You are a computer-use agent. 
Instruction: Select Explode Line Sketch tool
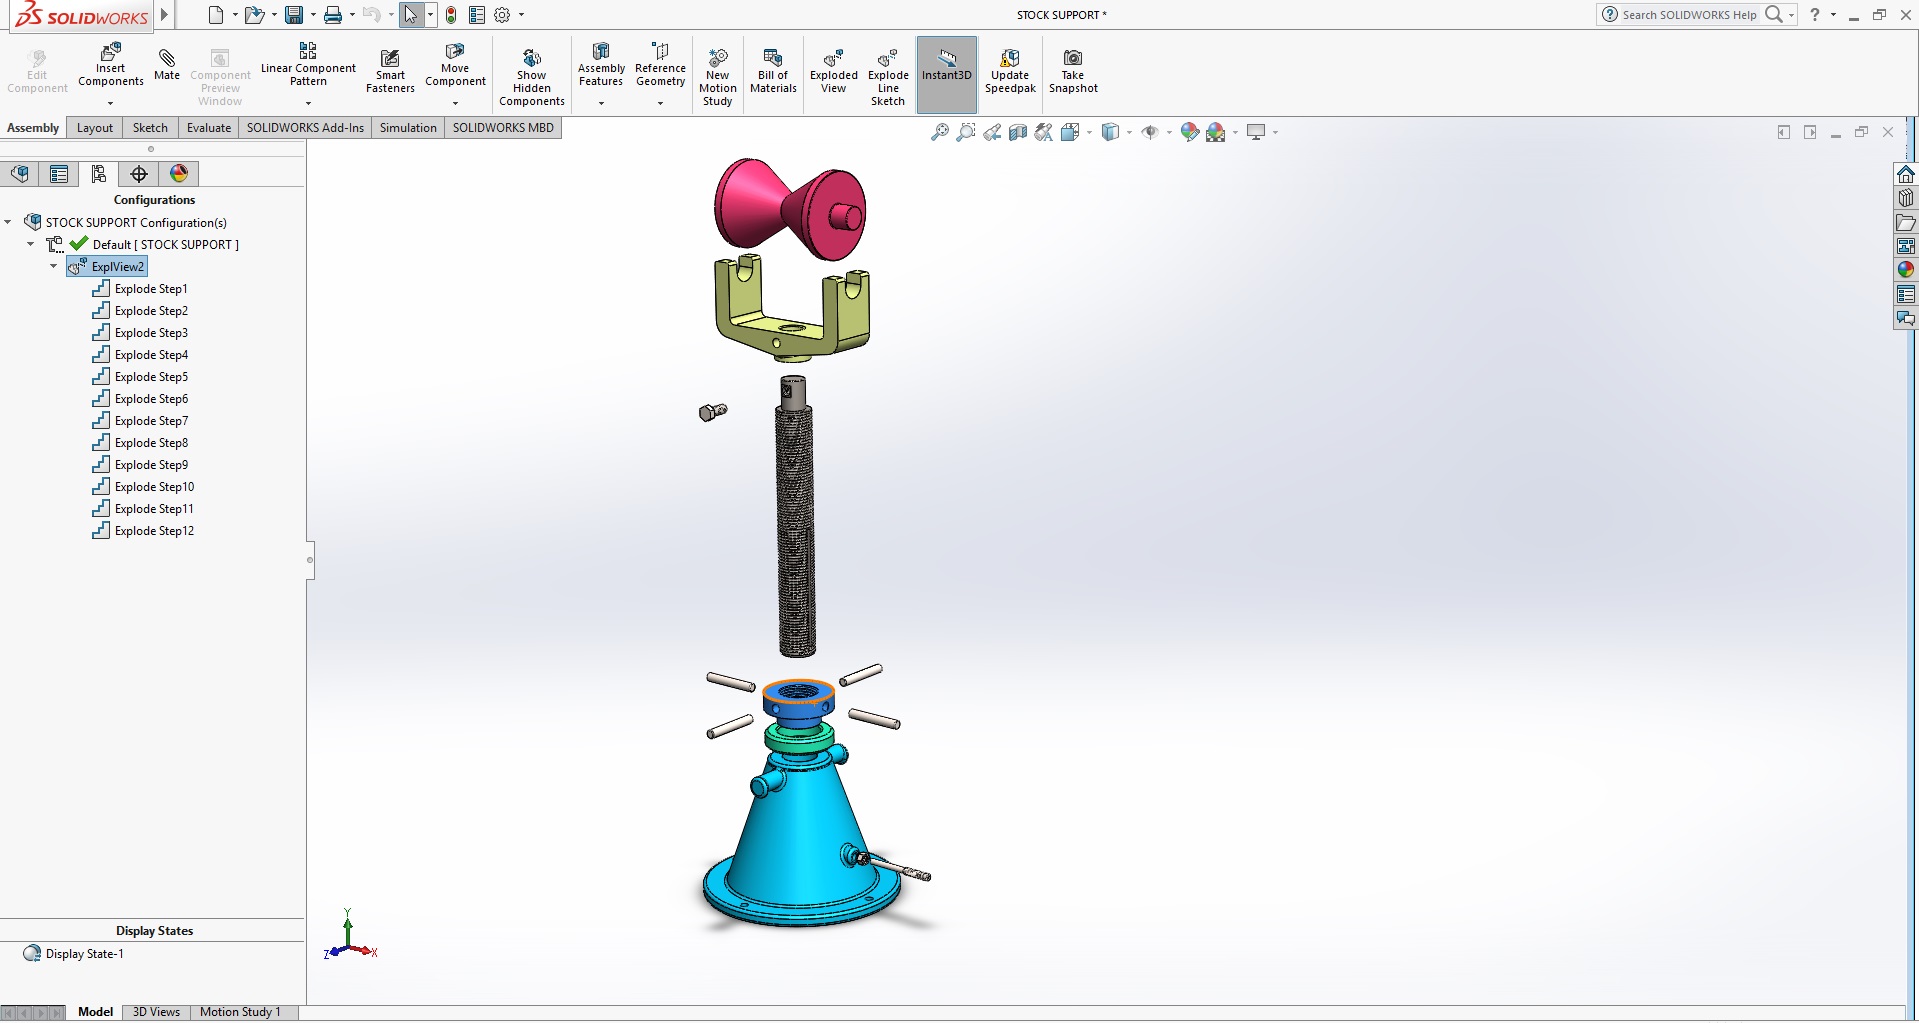[888, 58]
